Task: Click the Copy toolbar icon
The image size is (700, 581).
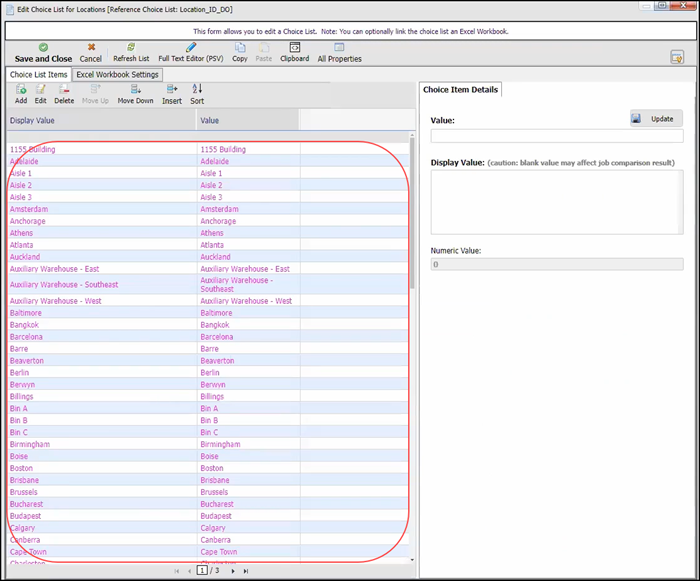Action: [x=240, y=47]
